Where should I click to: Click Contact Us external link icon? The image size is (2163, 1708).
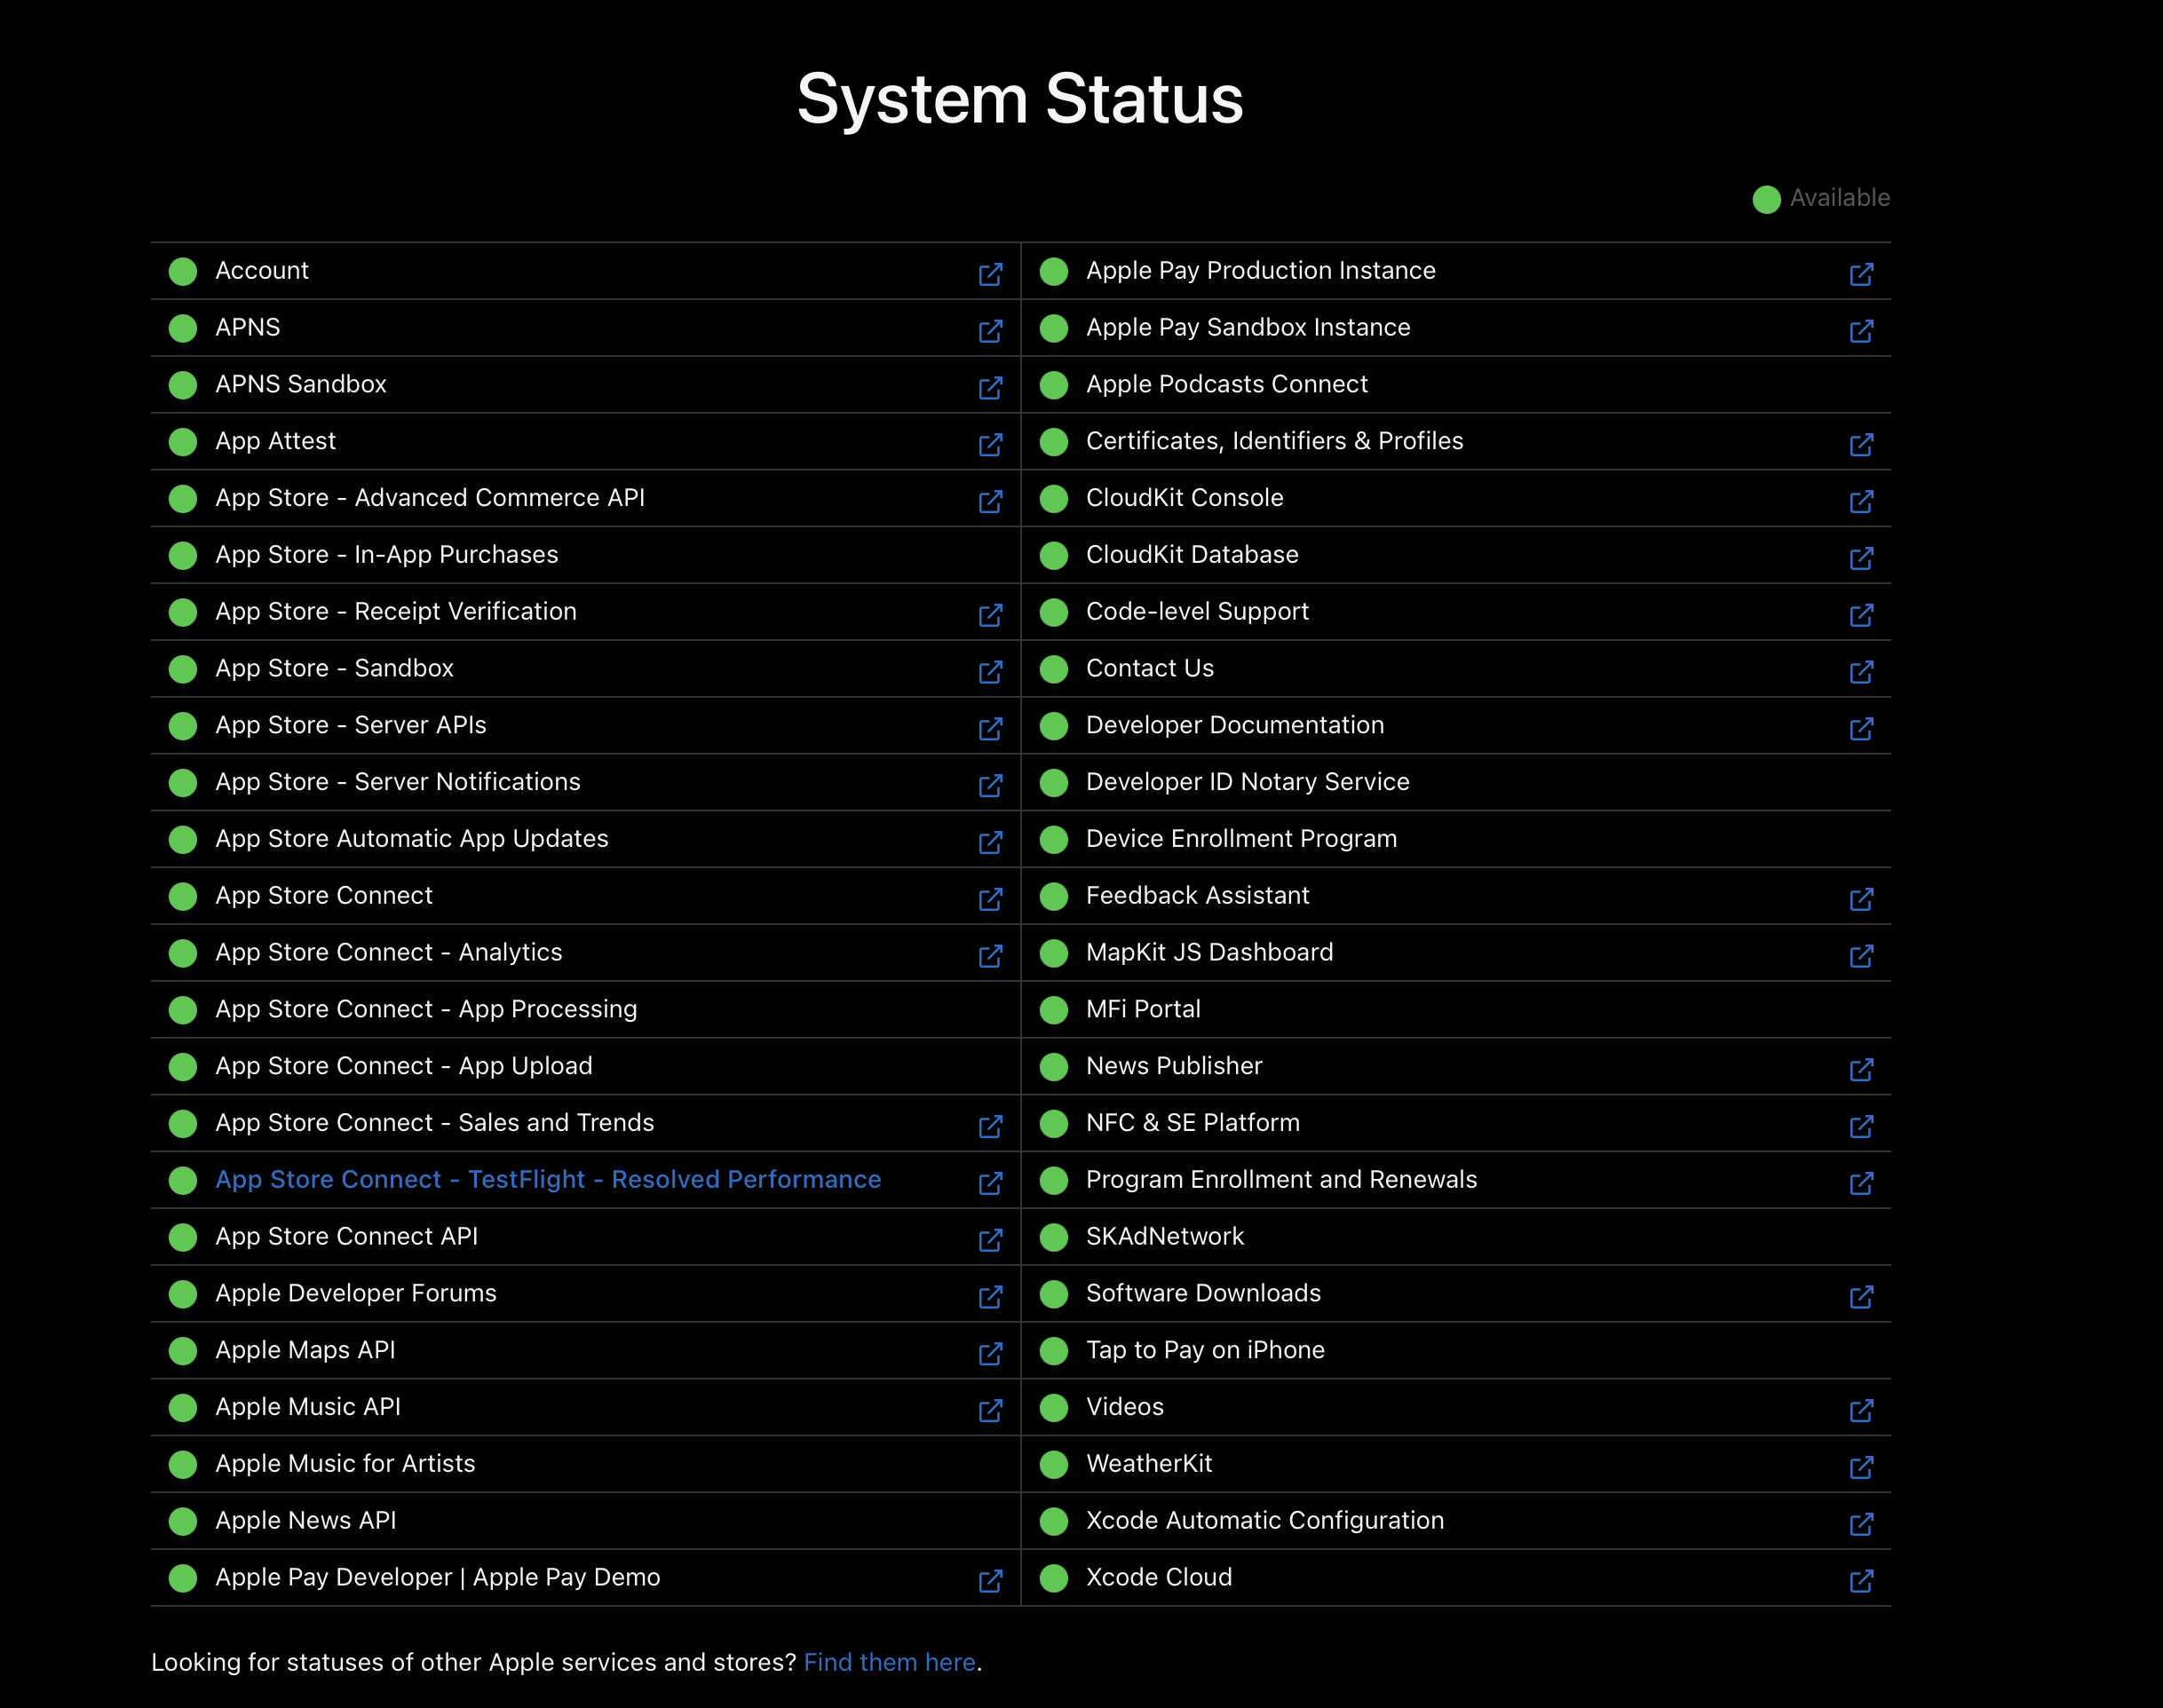pyautogui.click(x=1861, y=672)
